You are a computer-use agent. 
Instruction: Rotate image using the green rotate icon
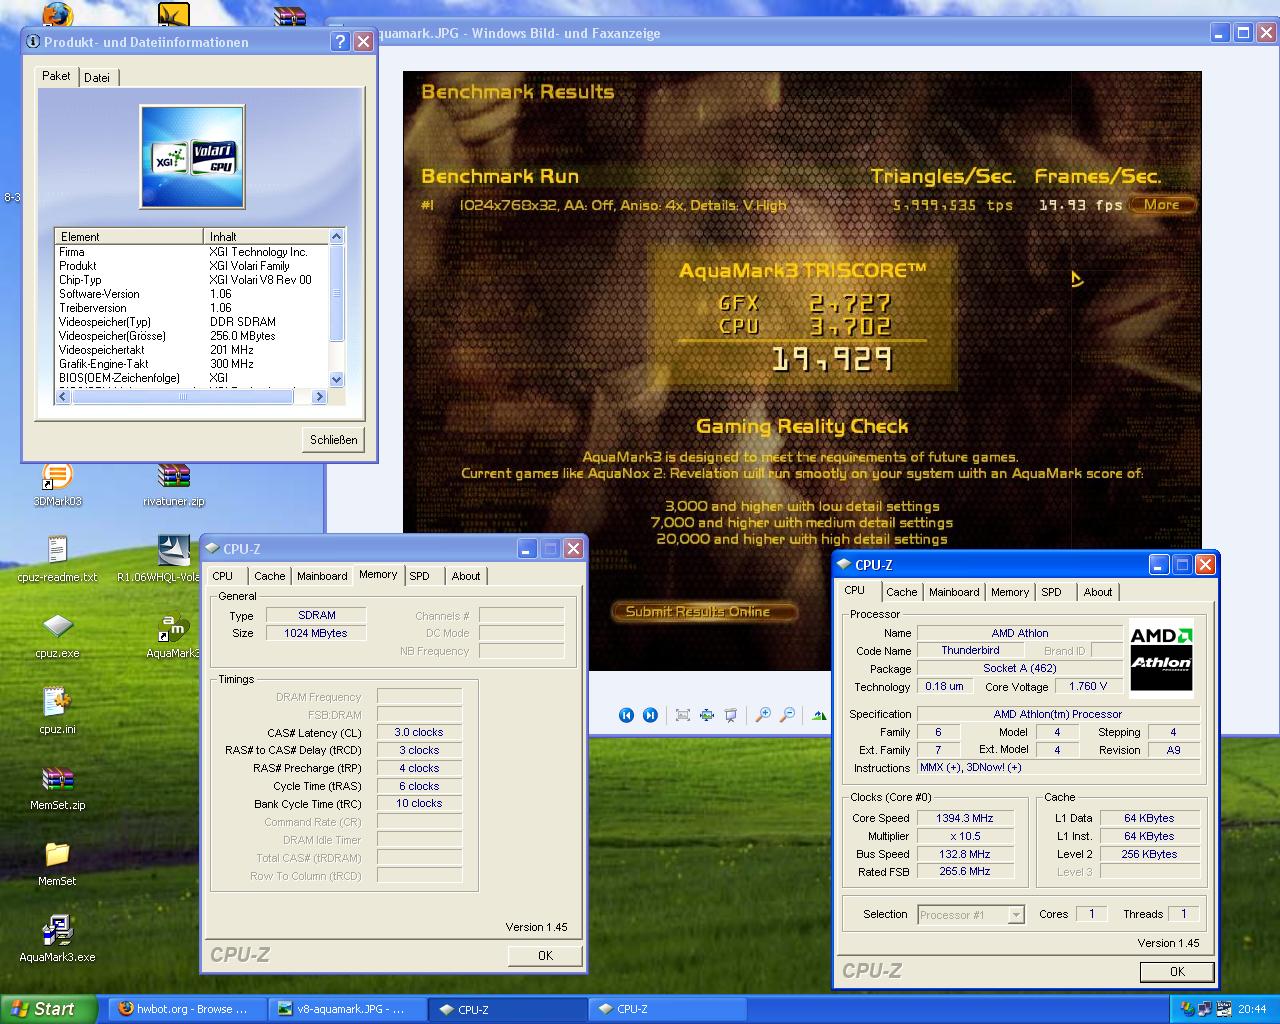pyautogui.click(x=820, y=714)
